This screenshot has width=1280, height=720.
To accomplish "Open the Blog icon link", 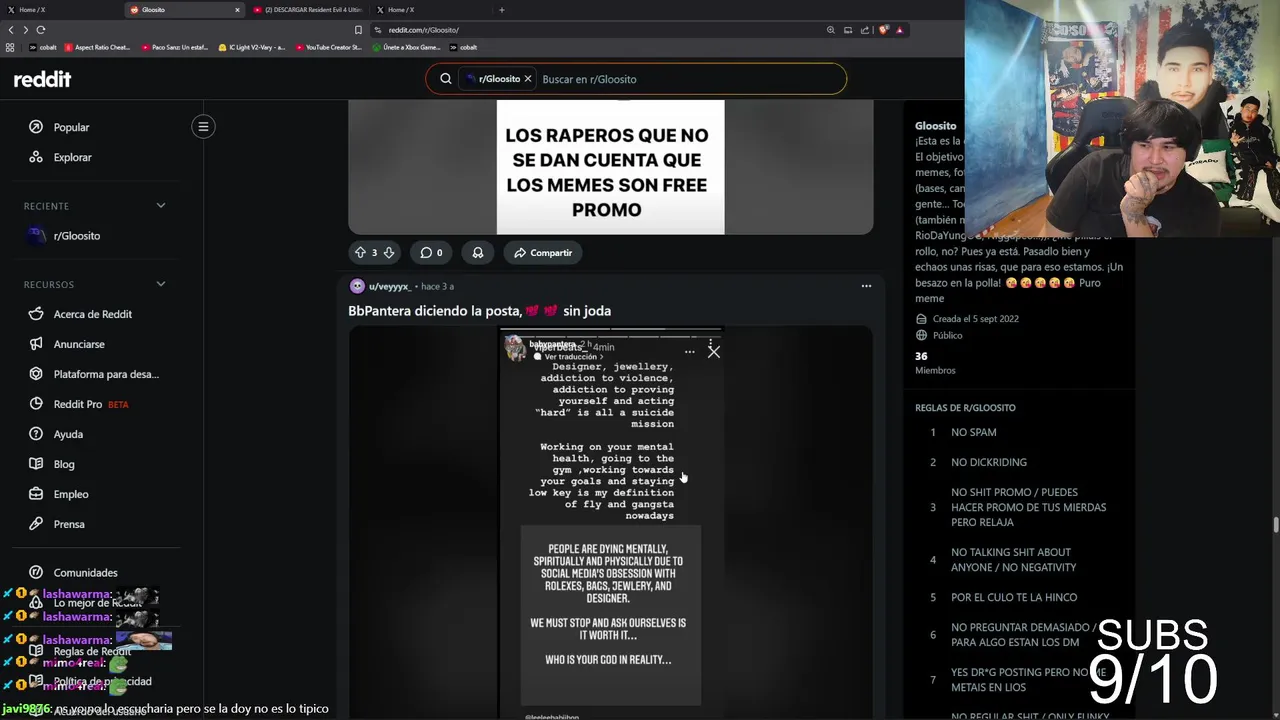I will click(x=36, y=464).
